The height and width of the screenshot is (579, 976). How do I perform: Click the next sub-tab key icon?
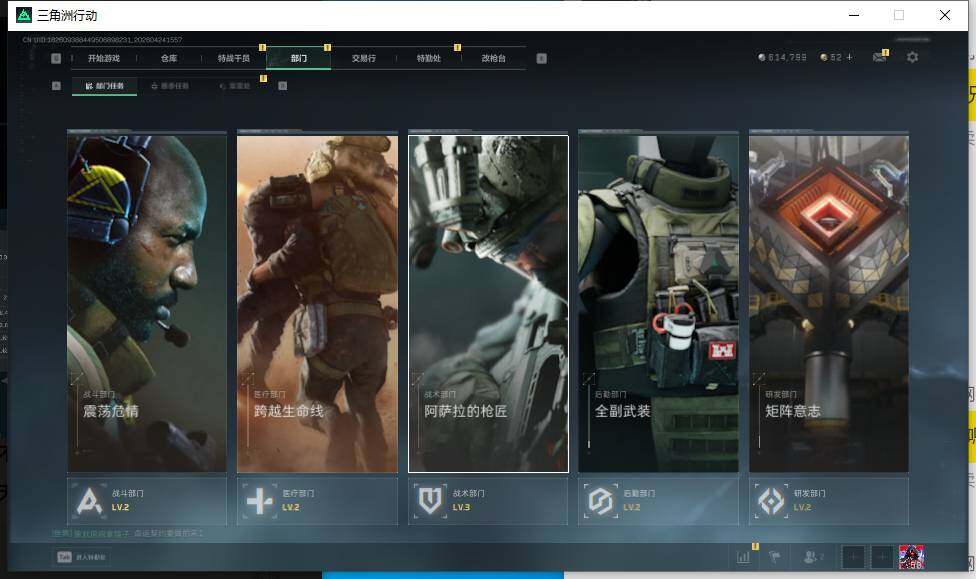pyautogui.click(x=283, y=86)
